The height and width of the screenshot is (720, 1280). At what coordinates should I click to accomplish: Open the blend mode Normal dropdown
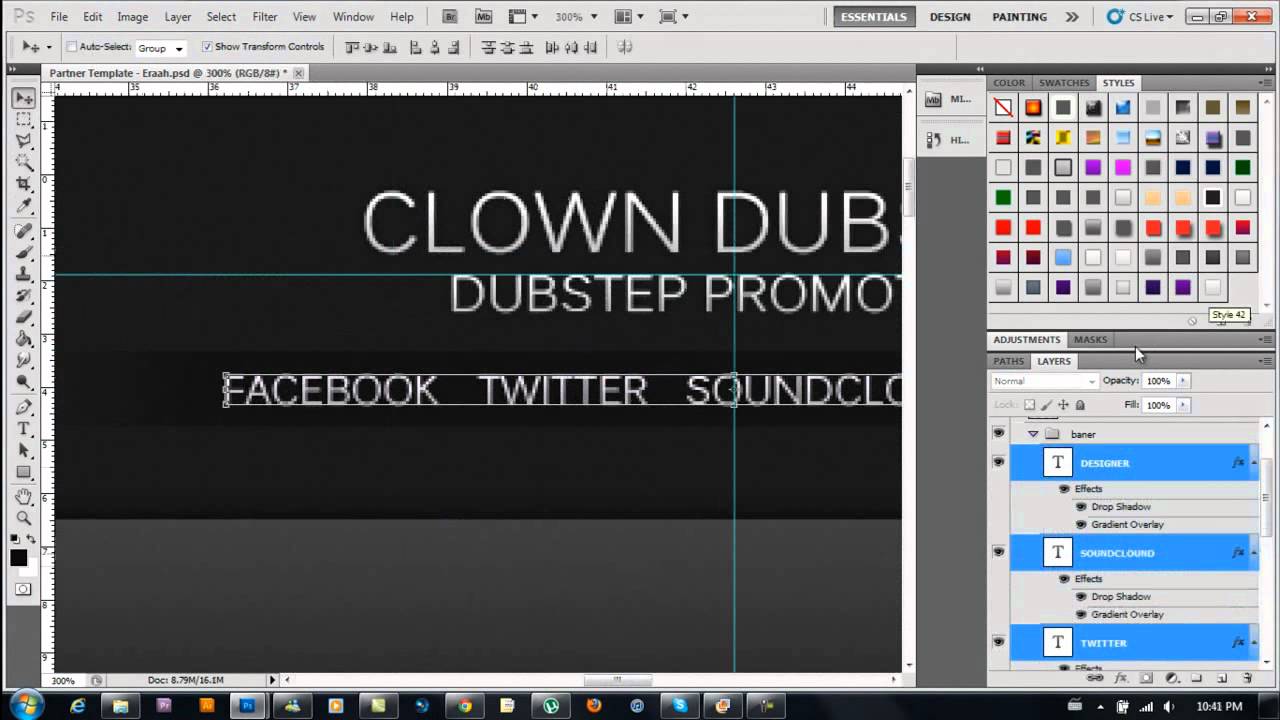[x=1044, y=381]
